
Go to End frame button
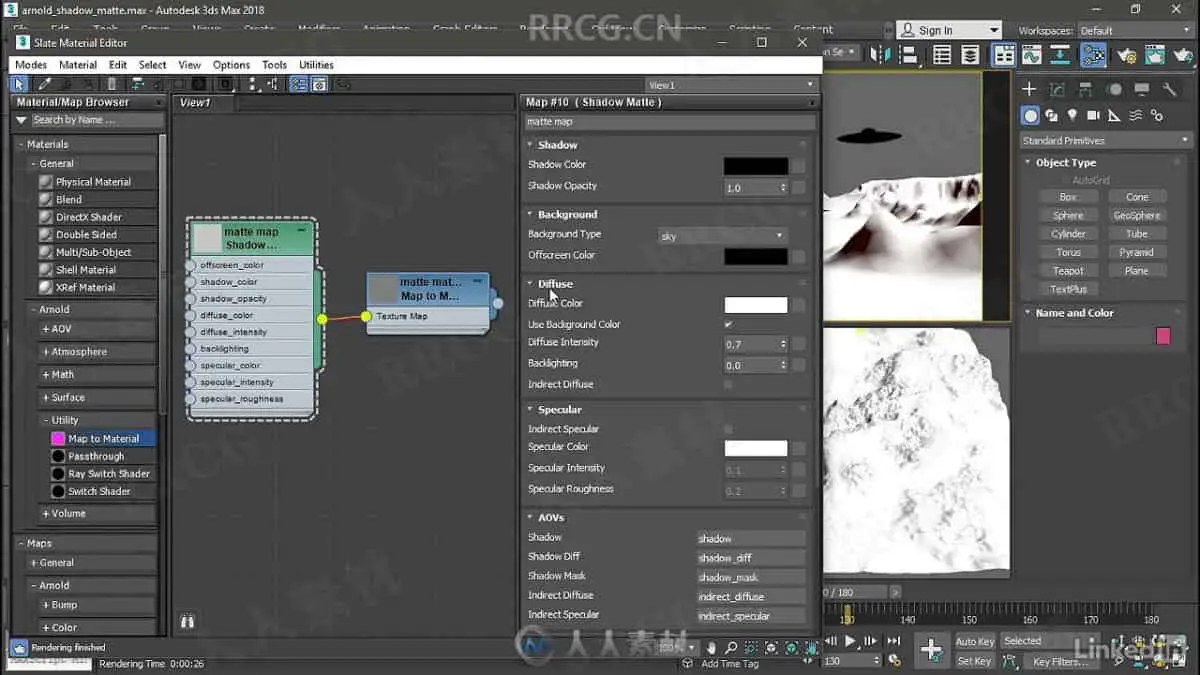point(894,641)
